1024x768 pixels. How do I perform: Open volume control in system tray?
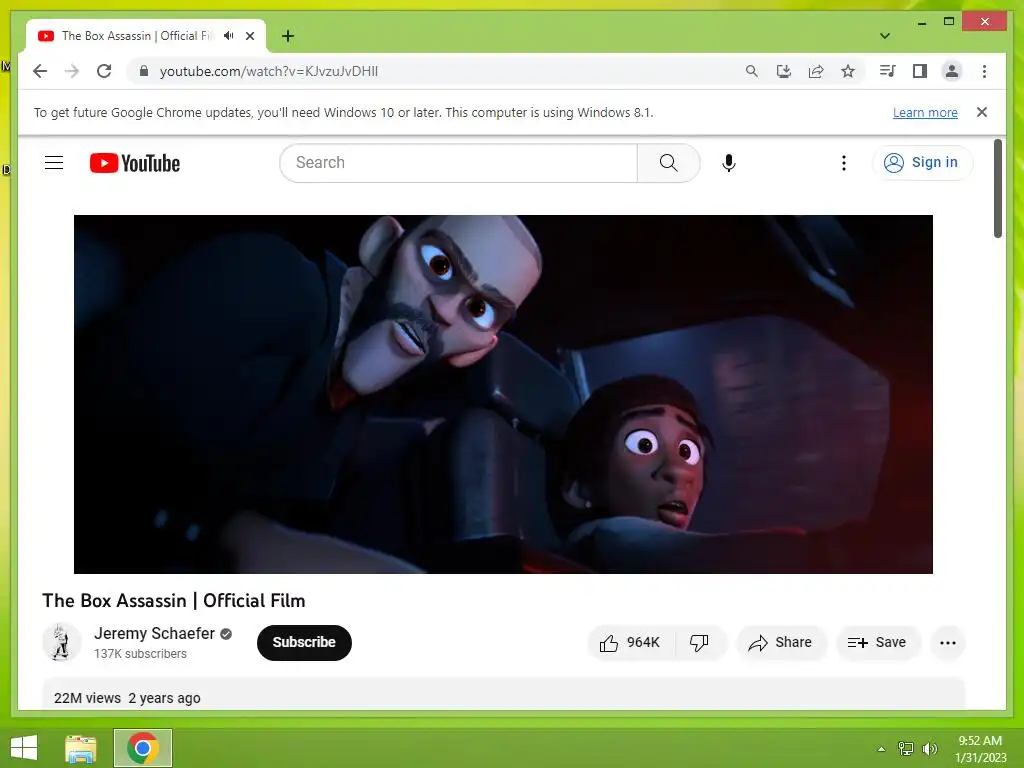pyautogui.click(x=930, y=749)
